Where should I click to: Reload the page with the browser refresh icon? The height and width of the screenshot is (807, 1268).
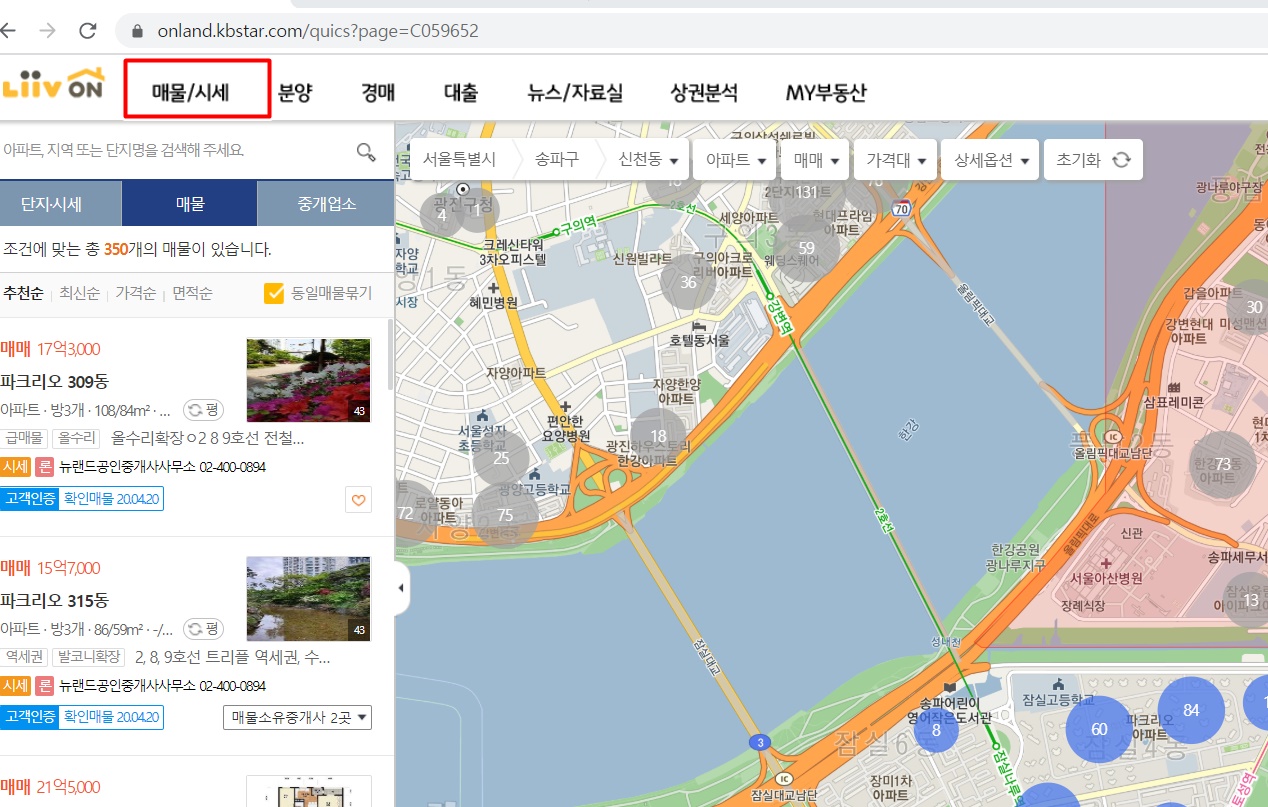88,30
